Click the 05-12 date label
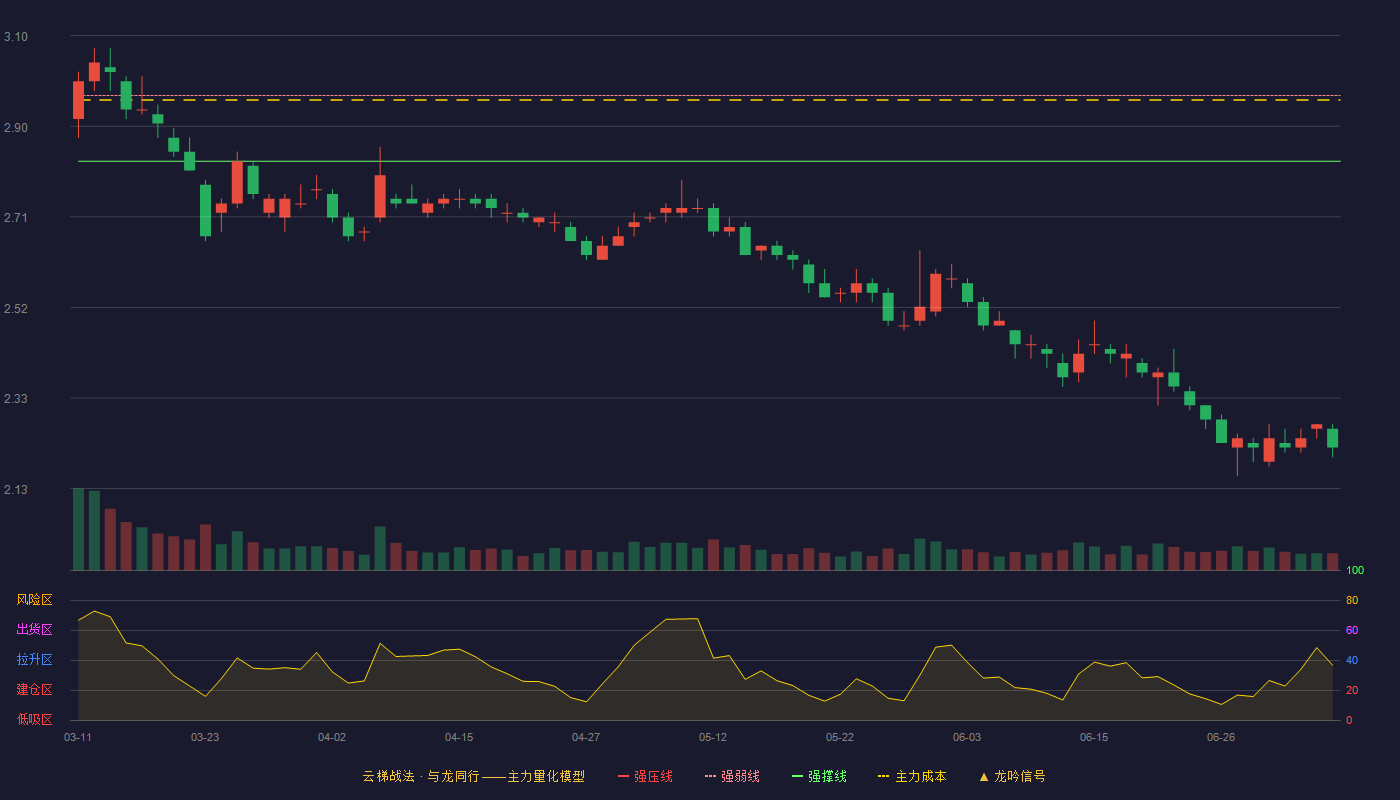The width and height of the screenshot is (1400, 800). (713, 737)
